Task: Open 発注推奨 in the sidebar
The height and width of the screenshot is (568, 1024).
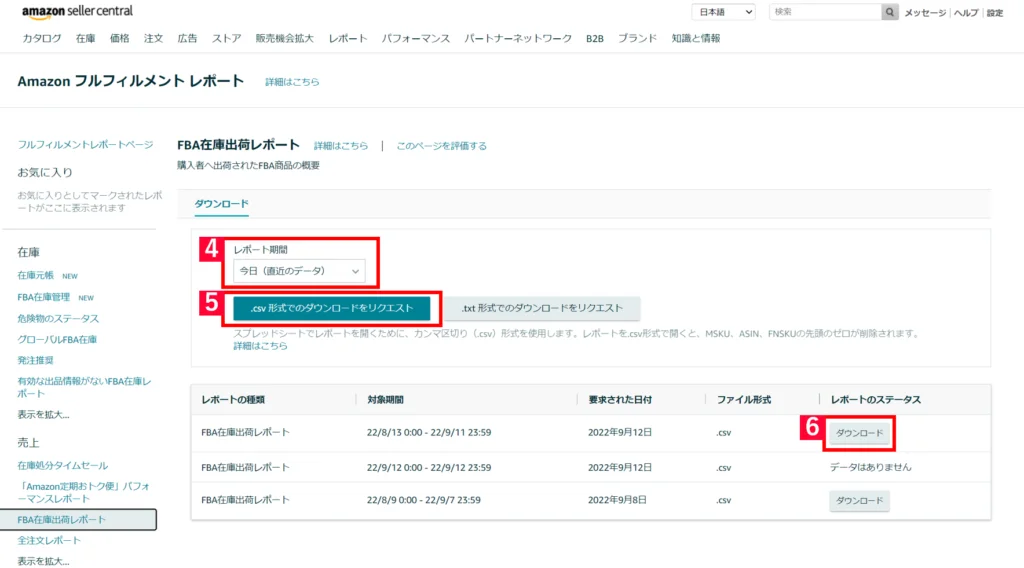Action: (36, 360)
